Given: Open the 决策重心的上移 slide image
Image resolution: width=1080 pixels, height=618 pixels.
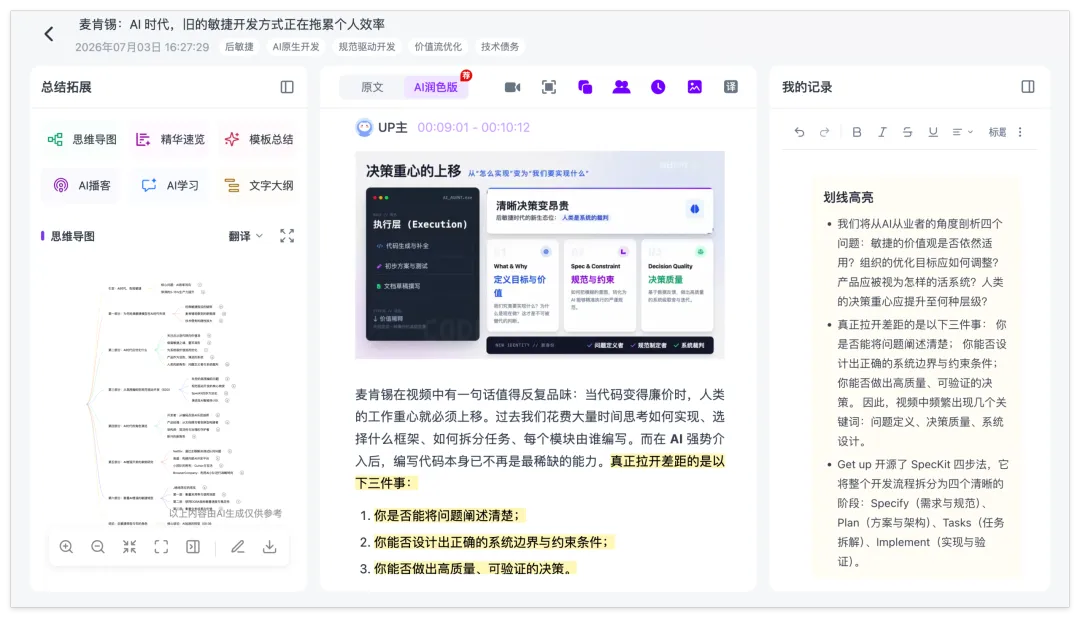Looking at the screenshot, I should [x=539, y=255].
